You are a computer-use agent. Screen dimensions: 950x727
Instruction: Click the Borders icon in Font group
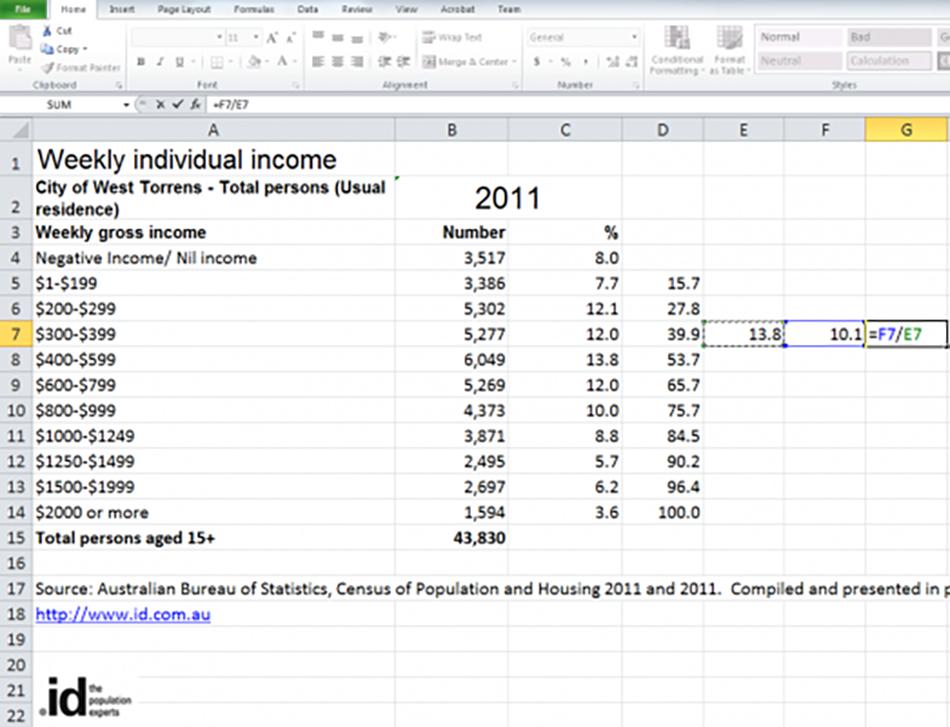tap(216, 62)
